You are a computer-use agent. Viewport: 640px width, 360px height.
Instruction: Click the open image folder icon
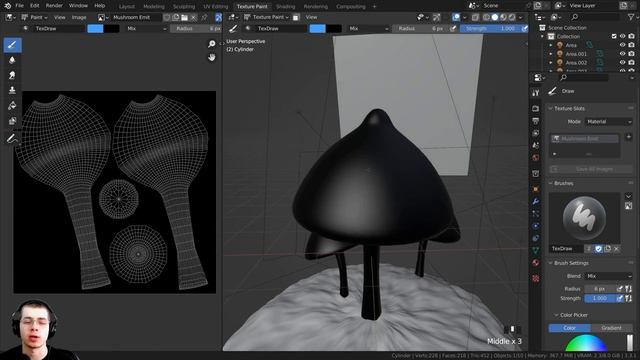[184, 17]
